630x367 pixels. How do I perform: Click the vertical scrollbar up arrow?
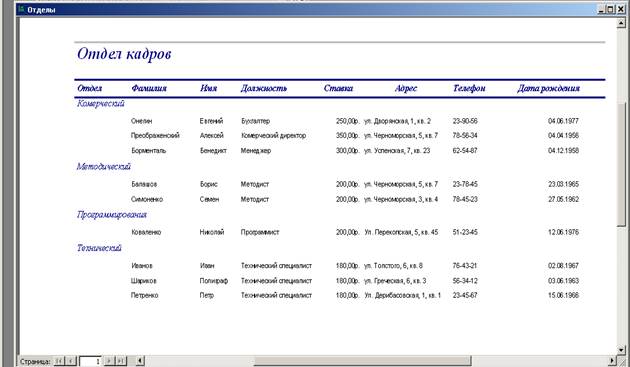click(x=621, y=23)
